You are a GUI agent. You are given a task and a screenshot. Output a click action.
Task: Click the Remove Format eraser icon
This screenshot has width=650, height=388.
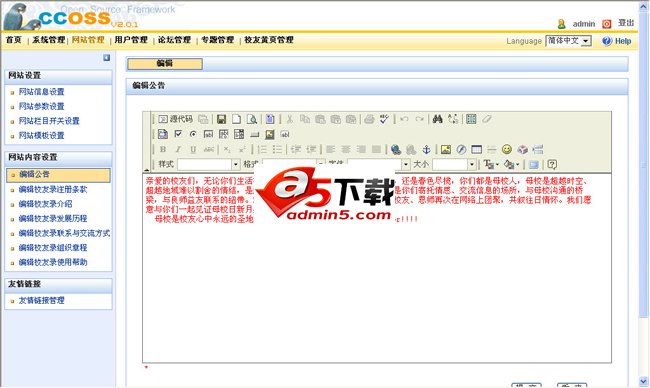point(487,119)
